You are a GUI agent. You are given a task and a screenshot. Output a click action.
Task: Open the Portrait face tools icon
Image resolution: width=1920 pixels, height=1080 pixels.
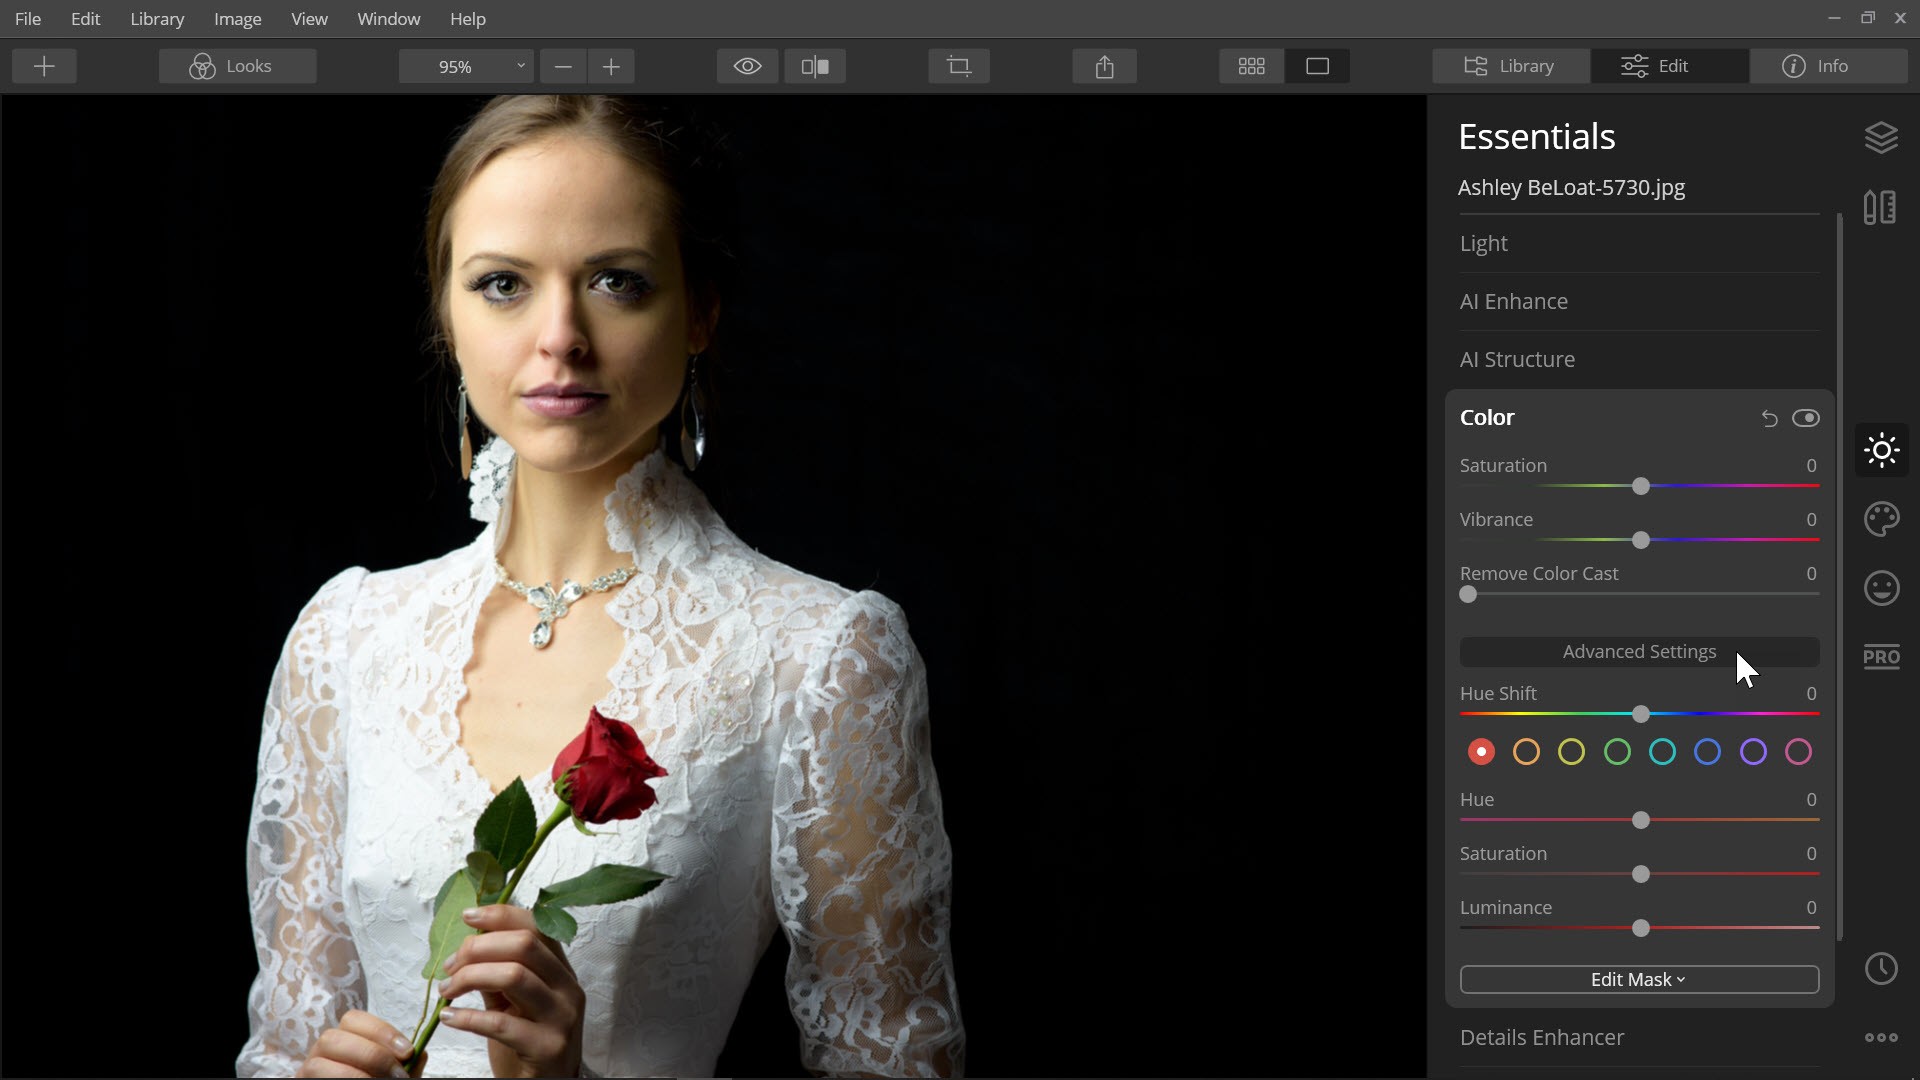[1881, 588]
